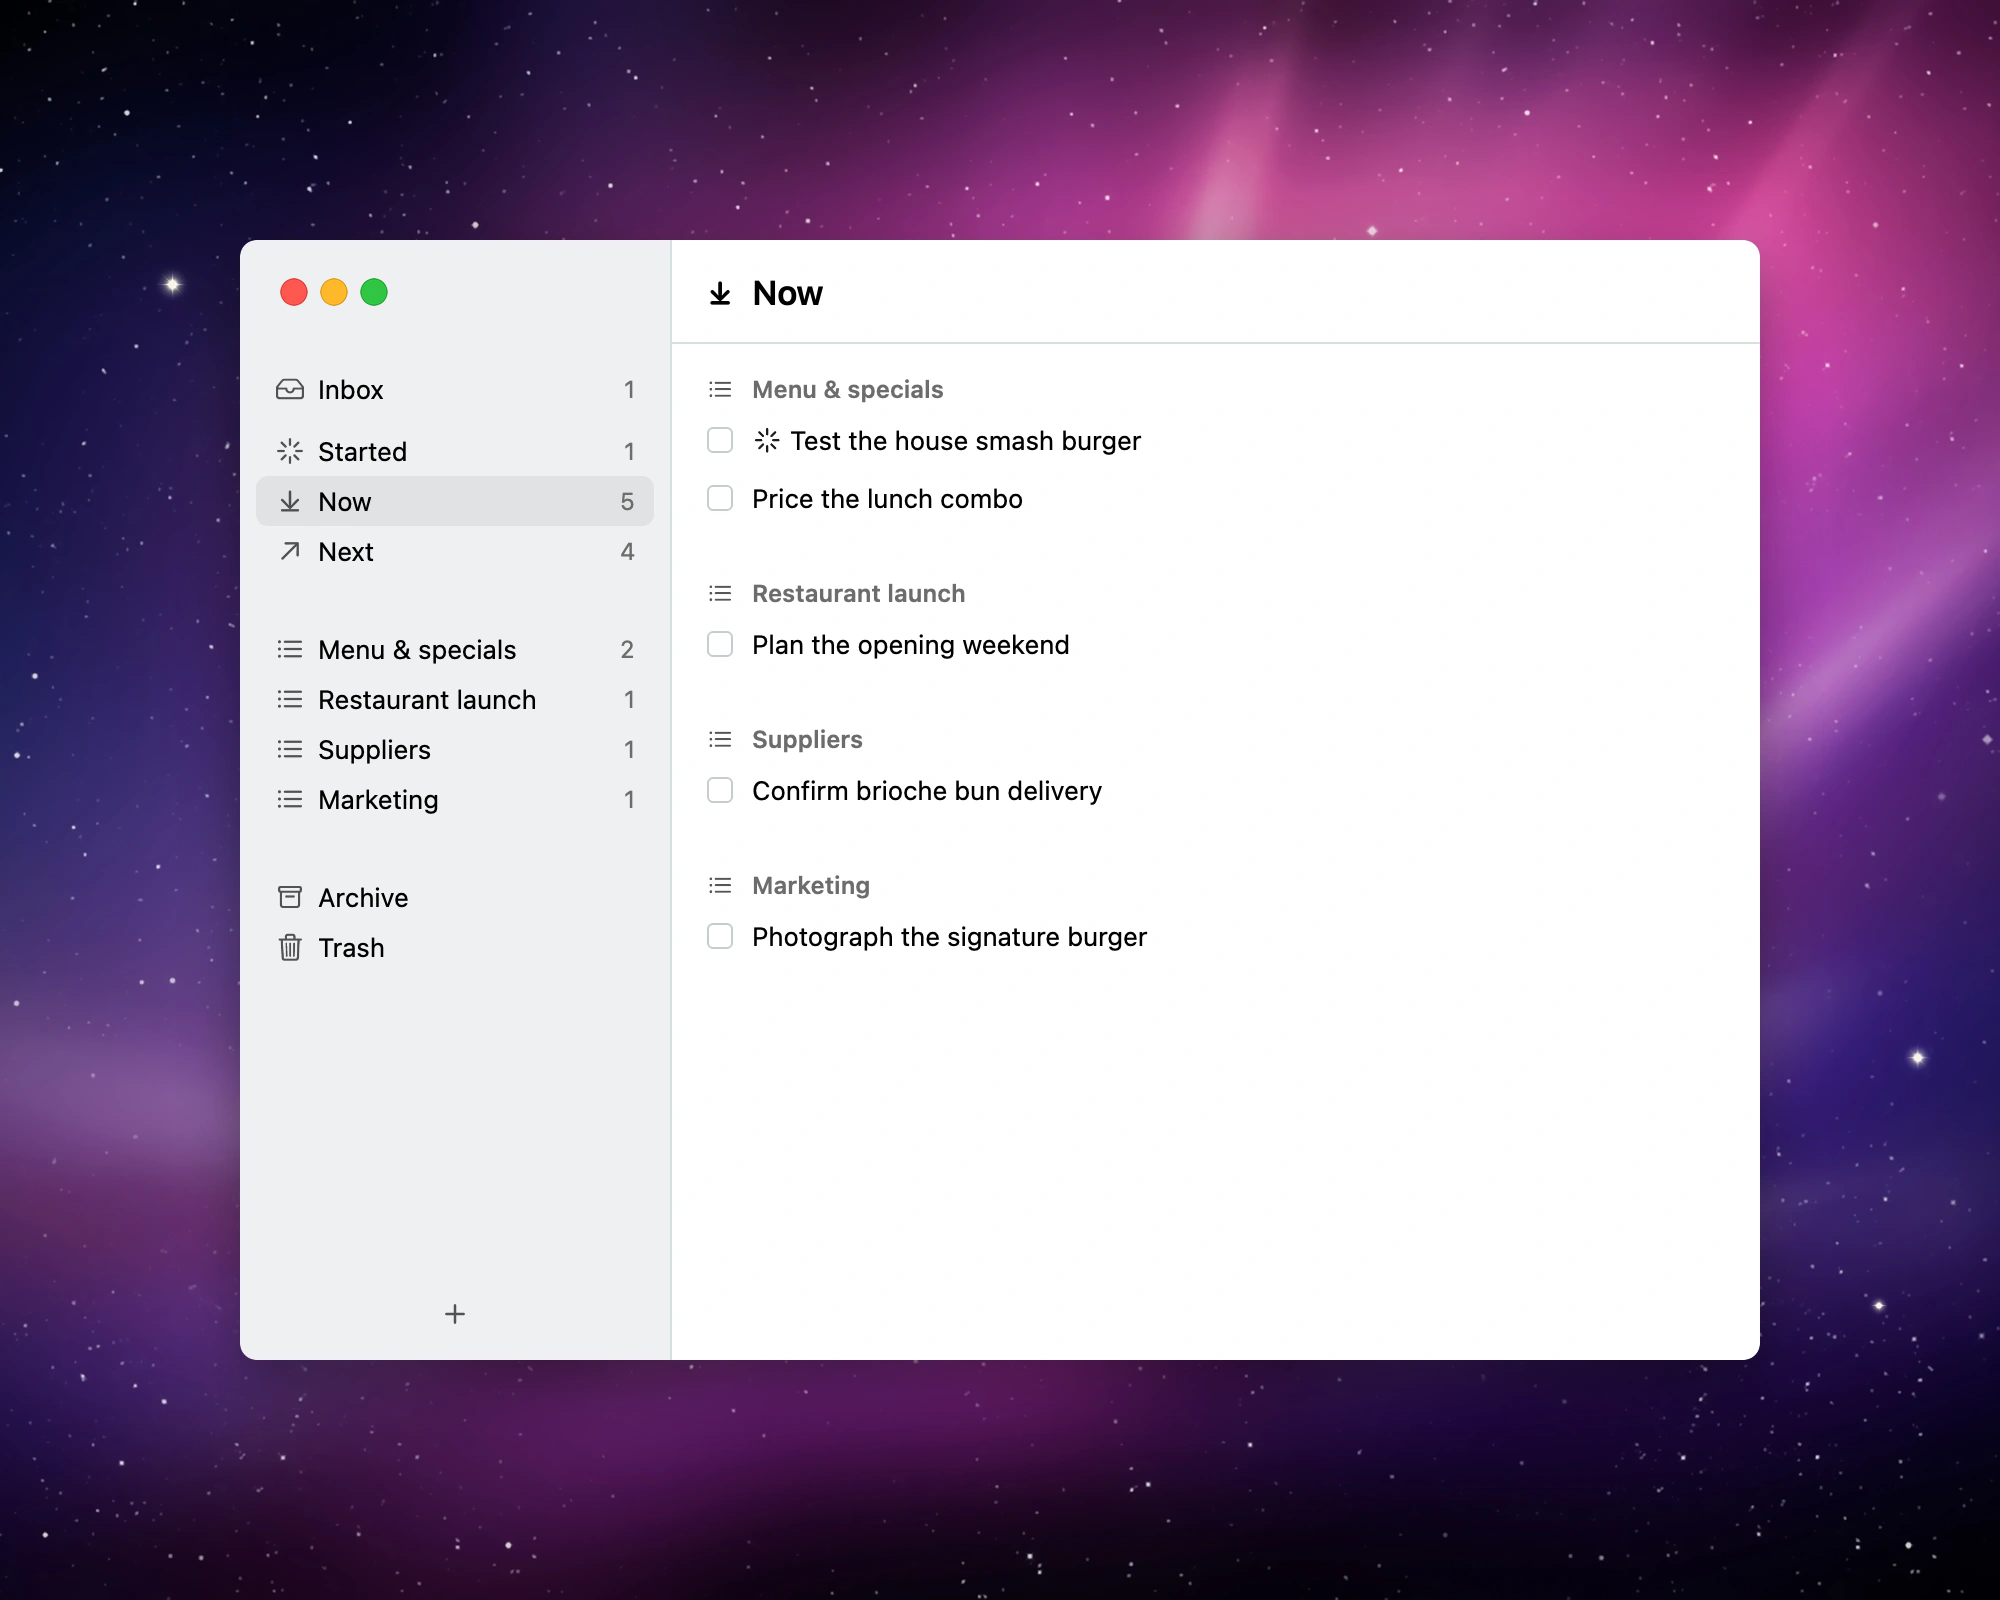Switch to Menu & specials list in sidebar
The height and width of the screenshot is (1600, 2000).
455,650
